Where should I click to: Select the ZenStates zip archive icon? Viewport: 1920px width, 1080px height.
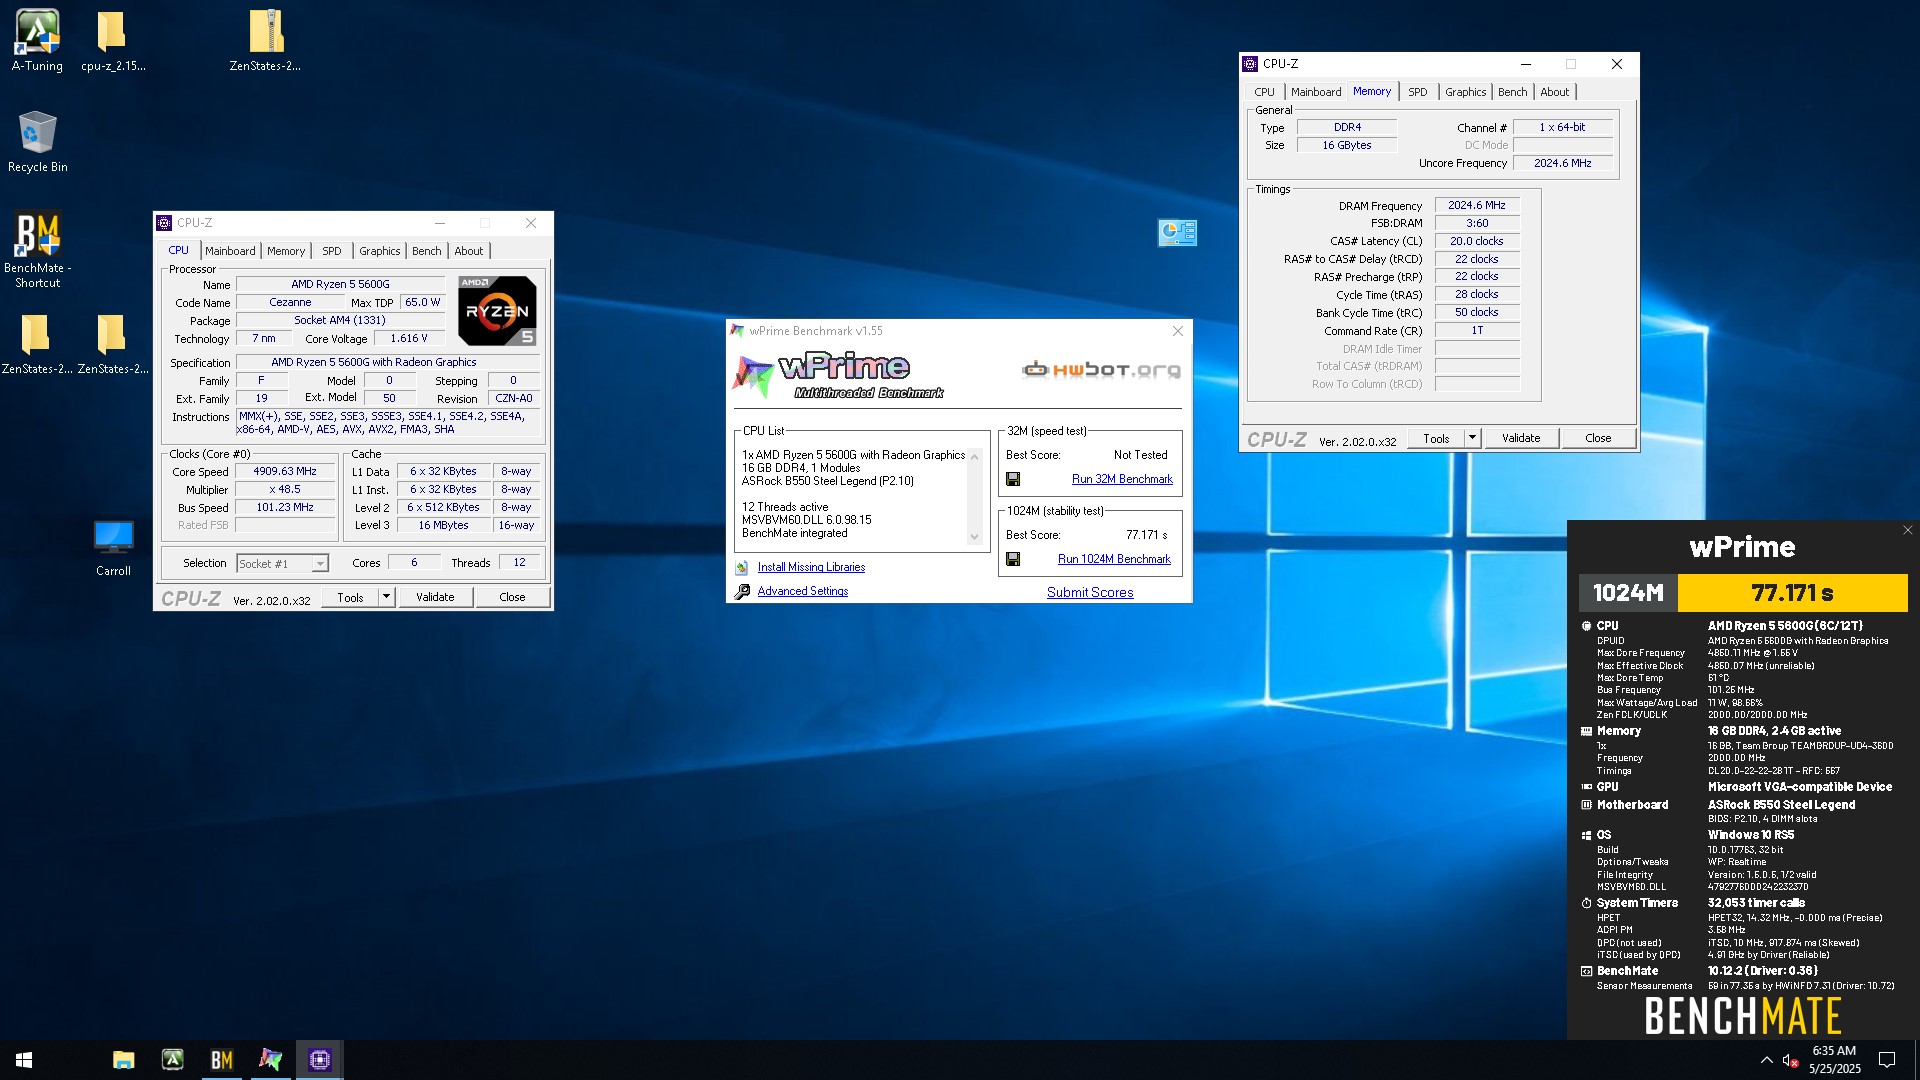click(265, 41)
